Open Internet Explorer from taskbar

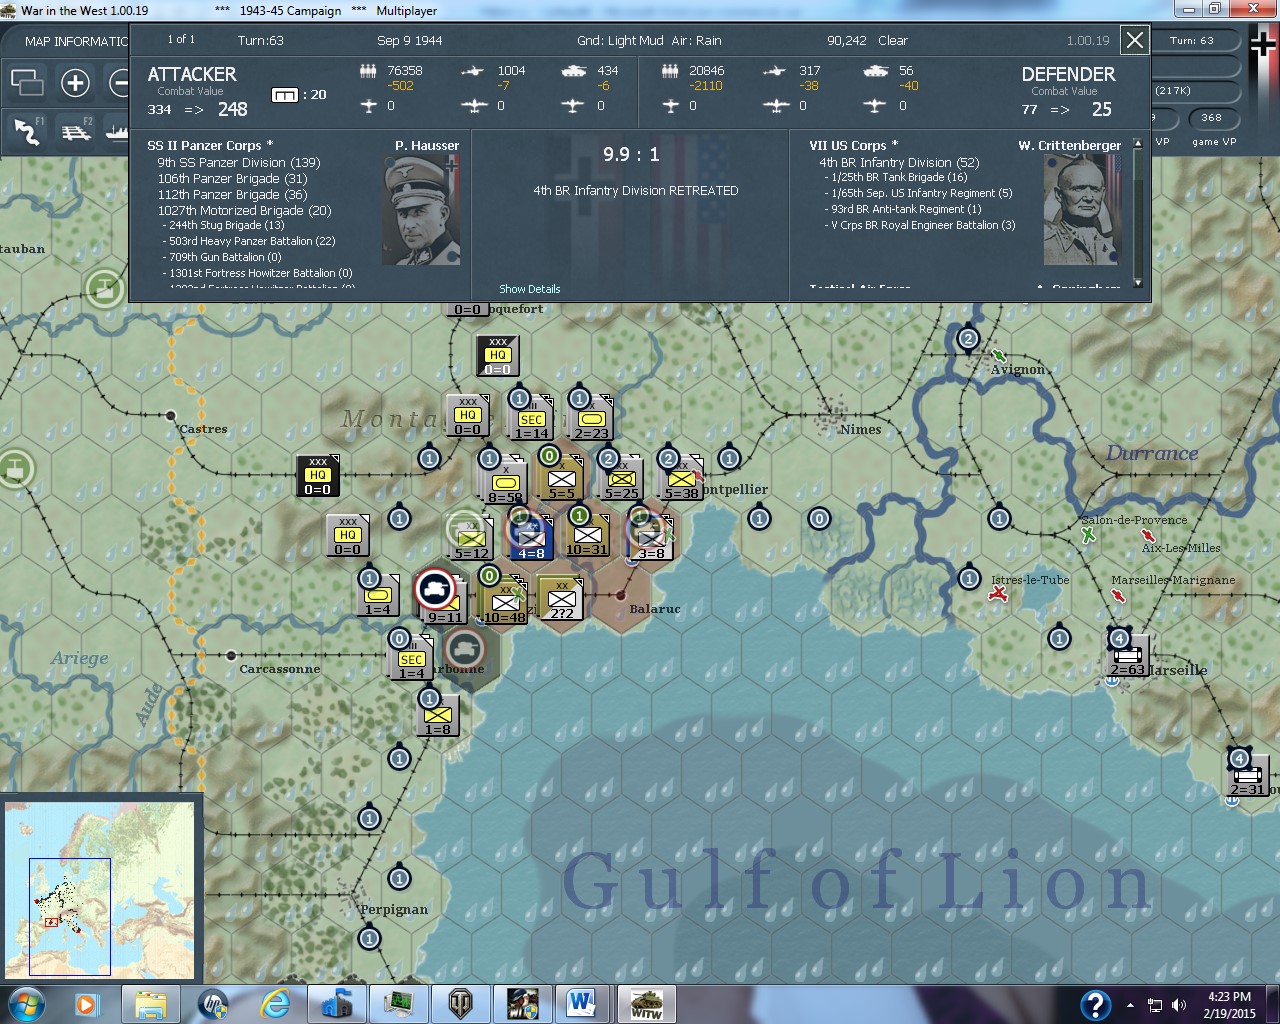[x=275, y=1004]
